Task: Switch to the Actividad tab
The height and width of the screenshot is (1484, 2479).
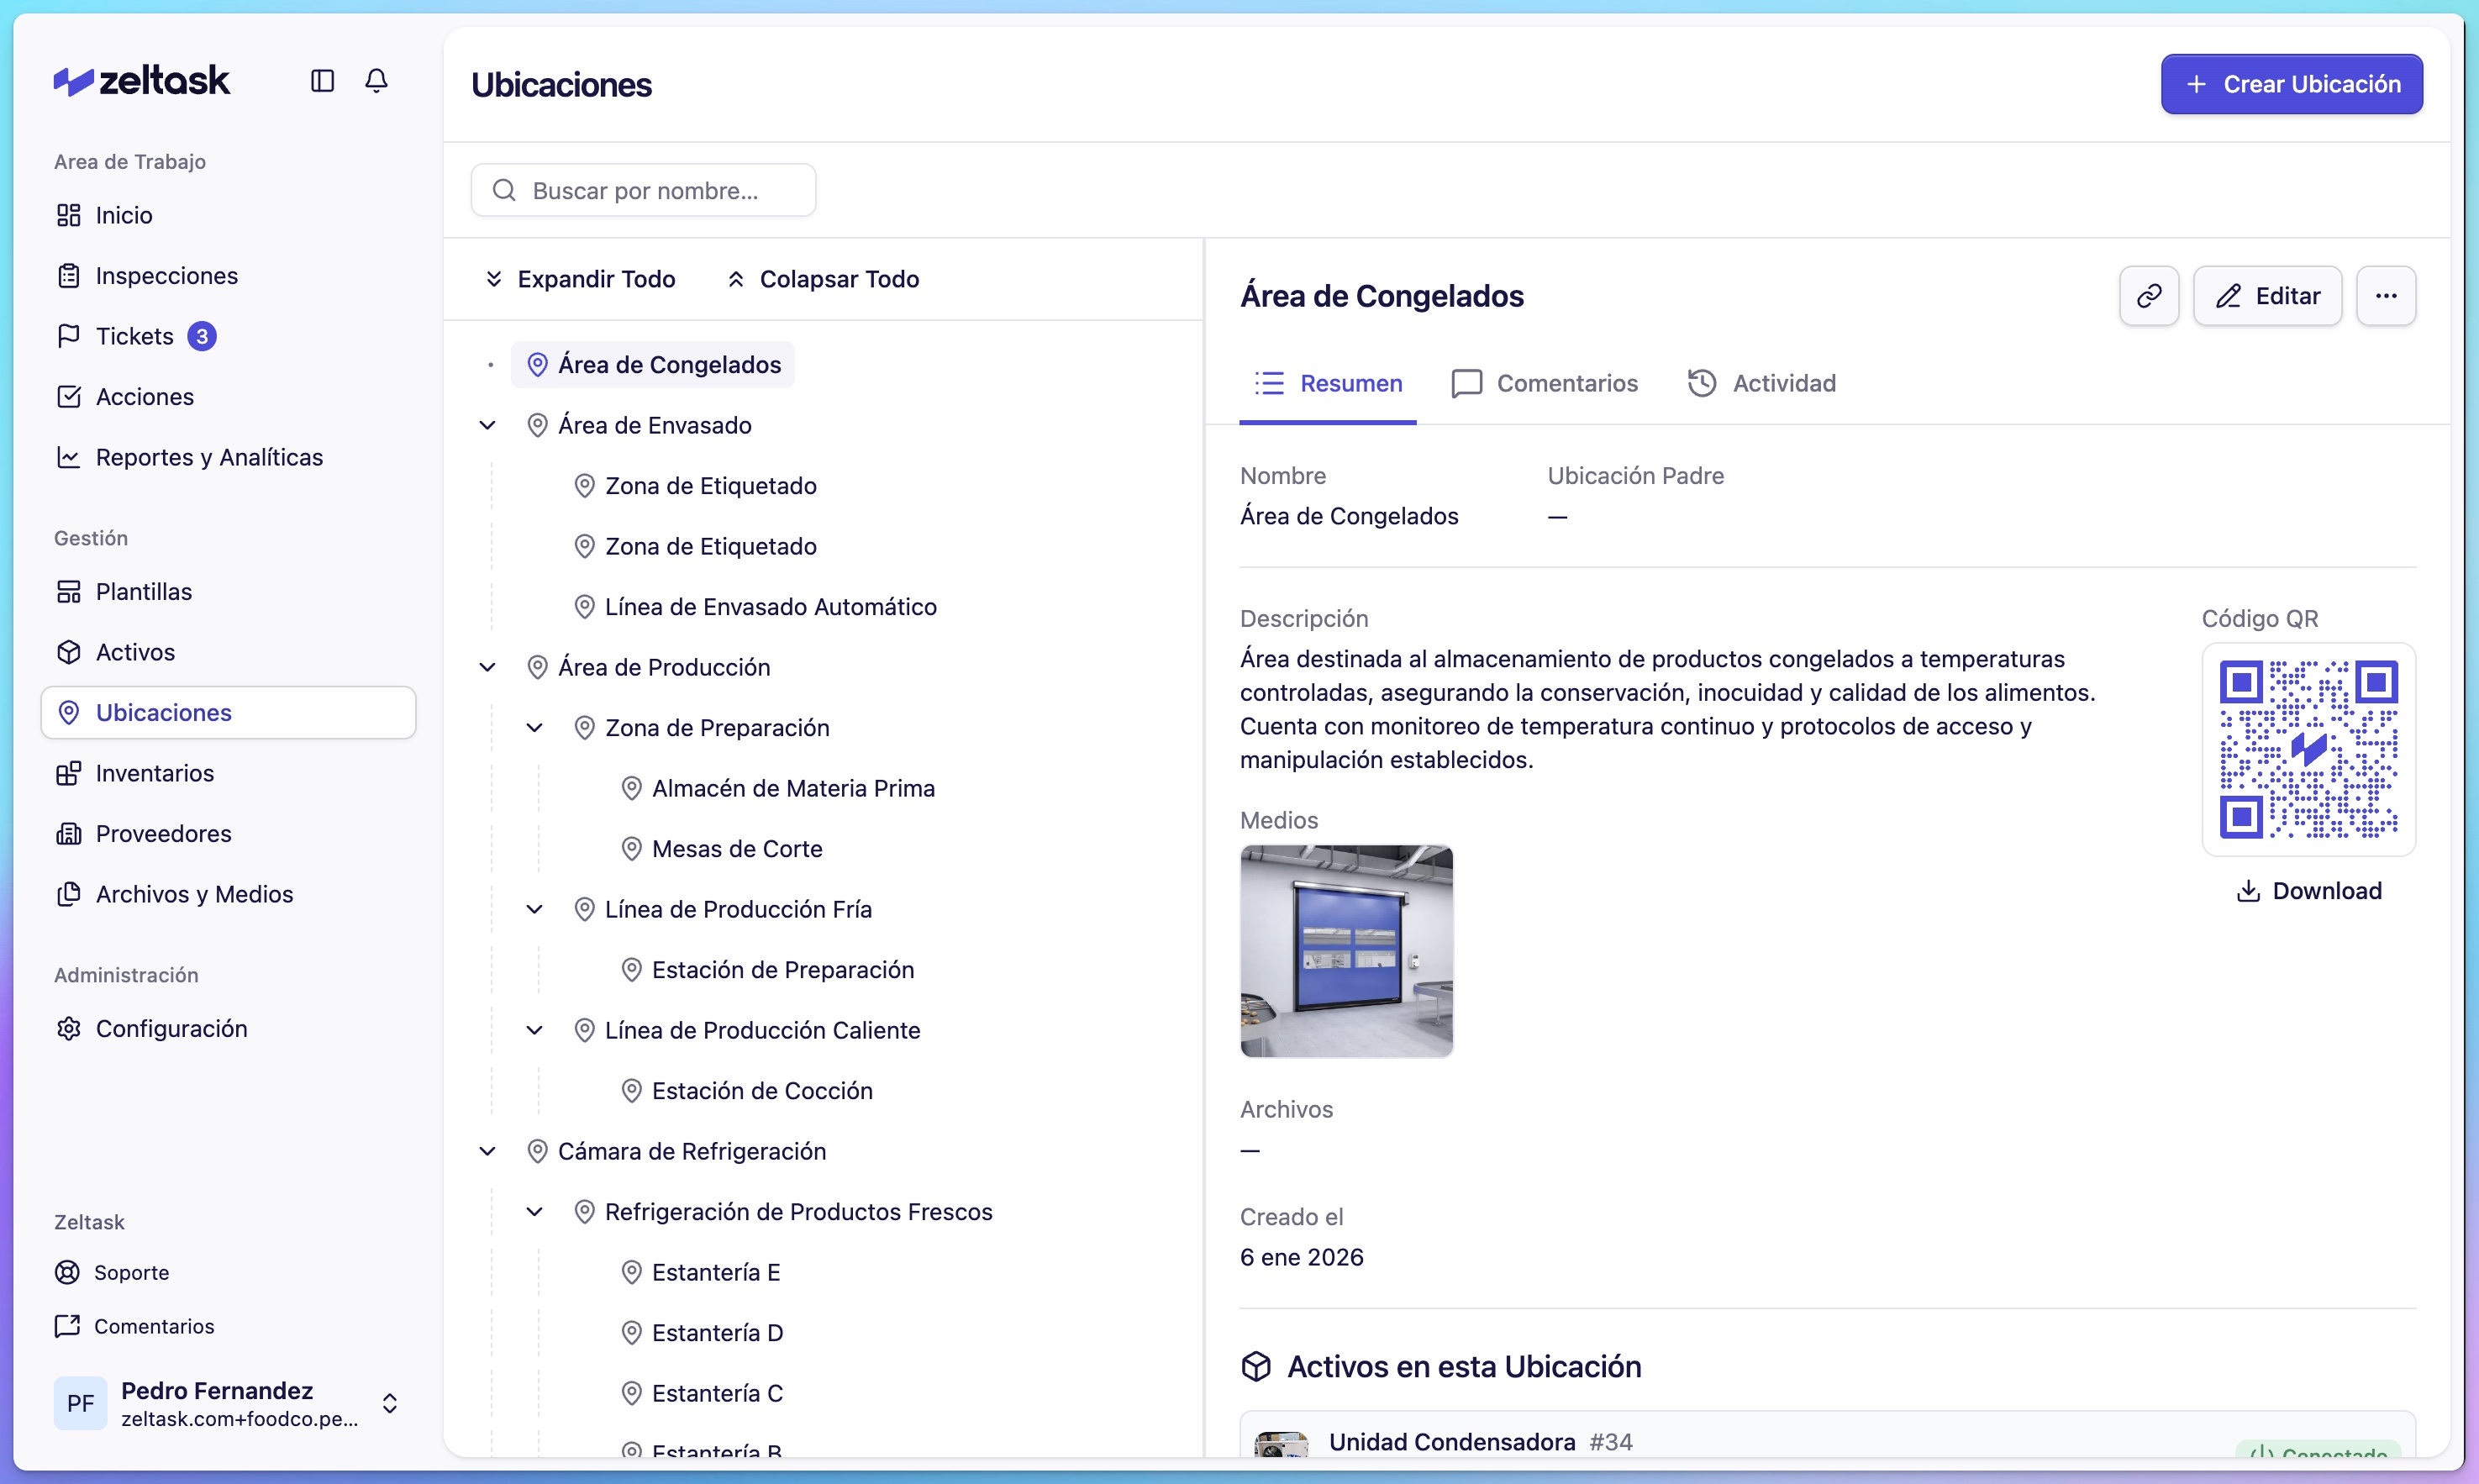Action: point(1762,384)
